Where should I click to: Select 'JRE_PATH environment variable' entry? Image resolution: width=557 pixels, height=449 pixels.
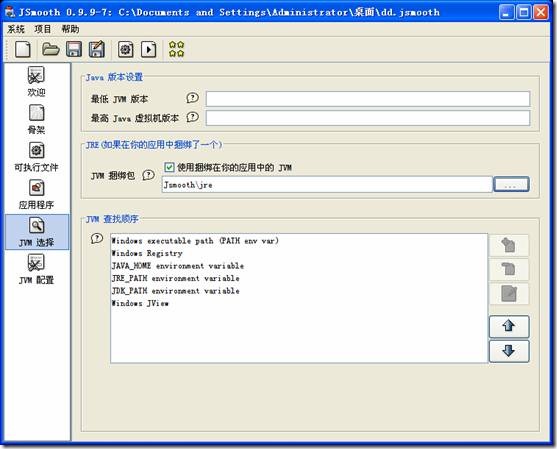299,278
